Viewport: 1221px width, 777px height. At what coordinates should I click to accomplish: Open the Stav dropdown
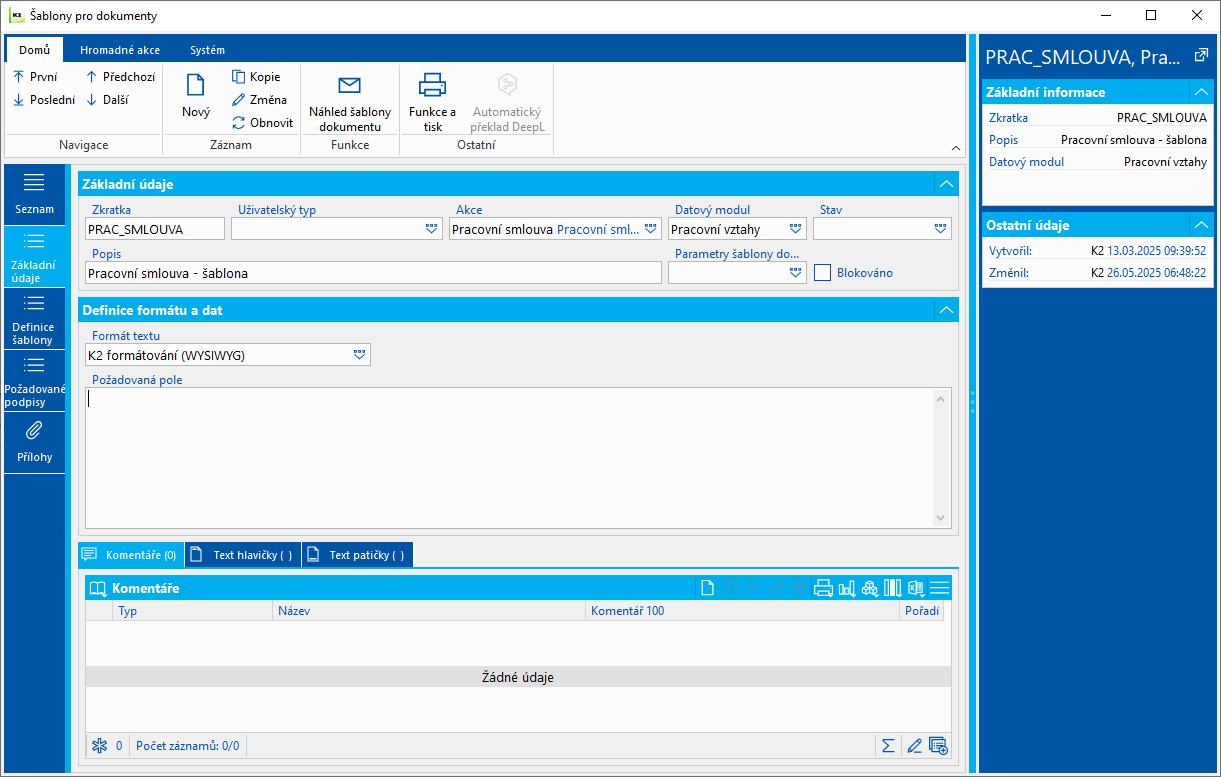point(940,229)
